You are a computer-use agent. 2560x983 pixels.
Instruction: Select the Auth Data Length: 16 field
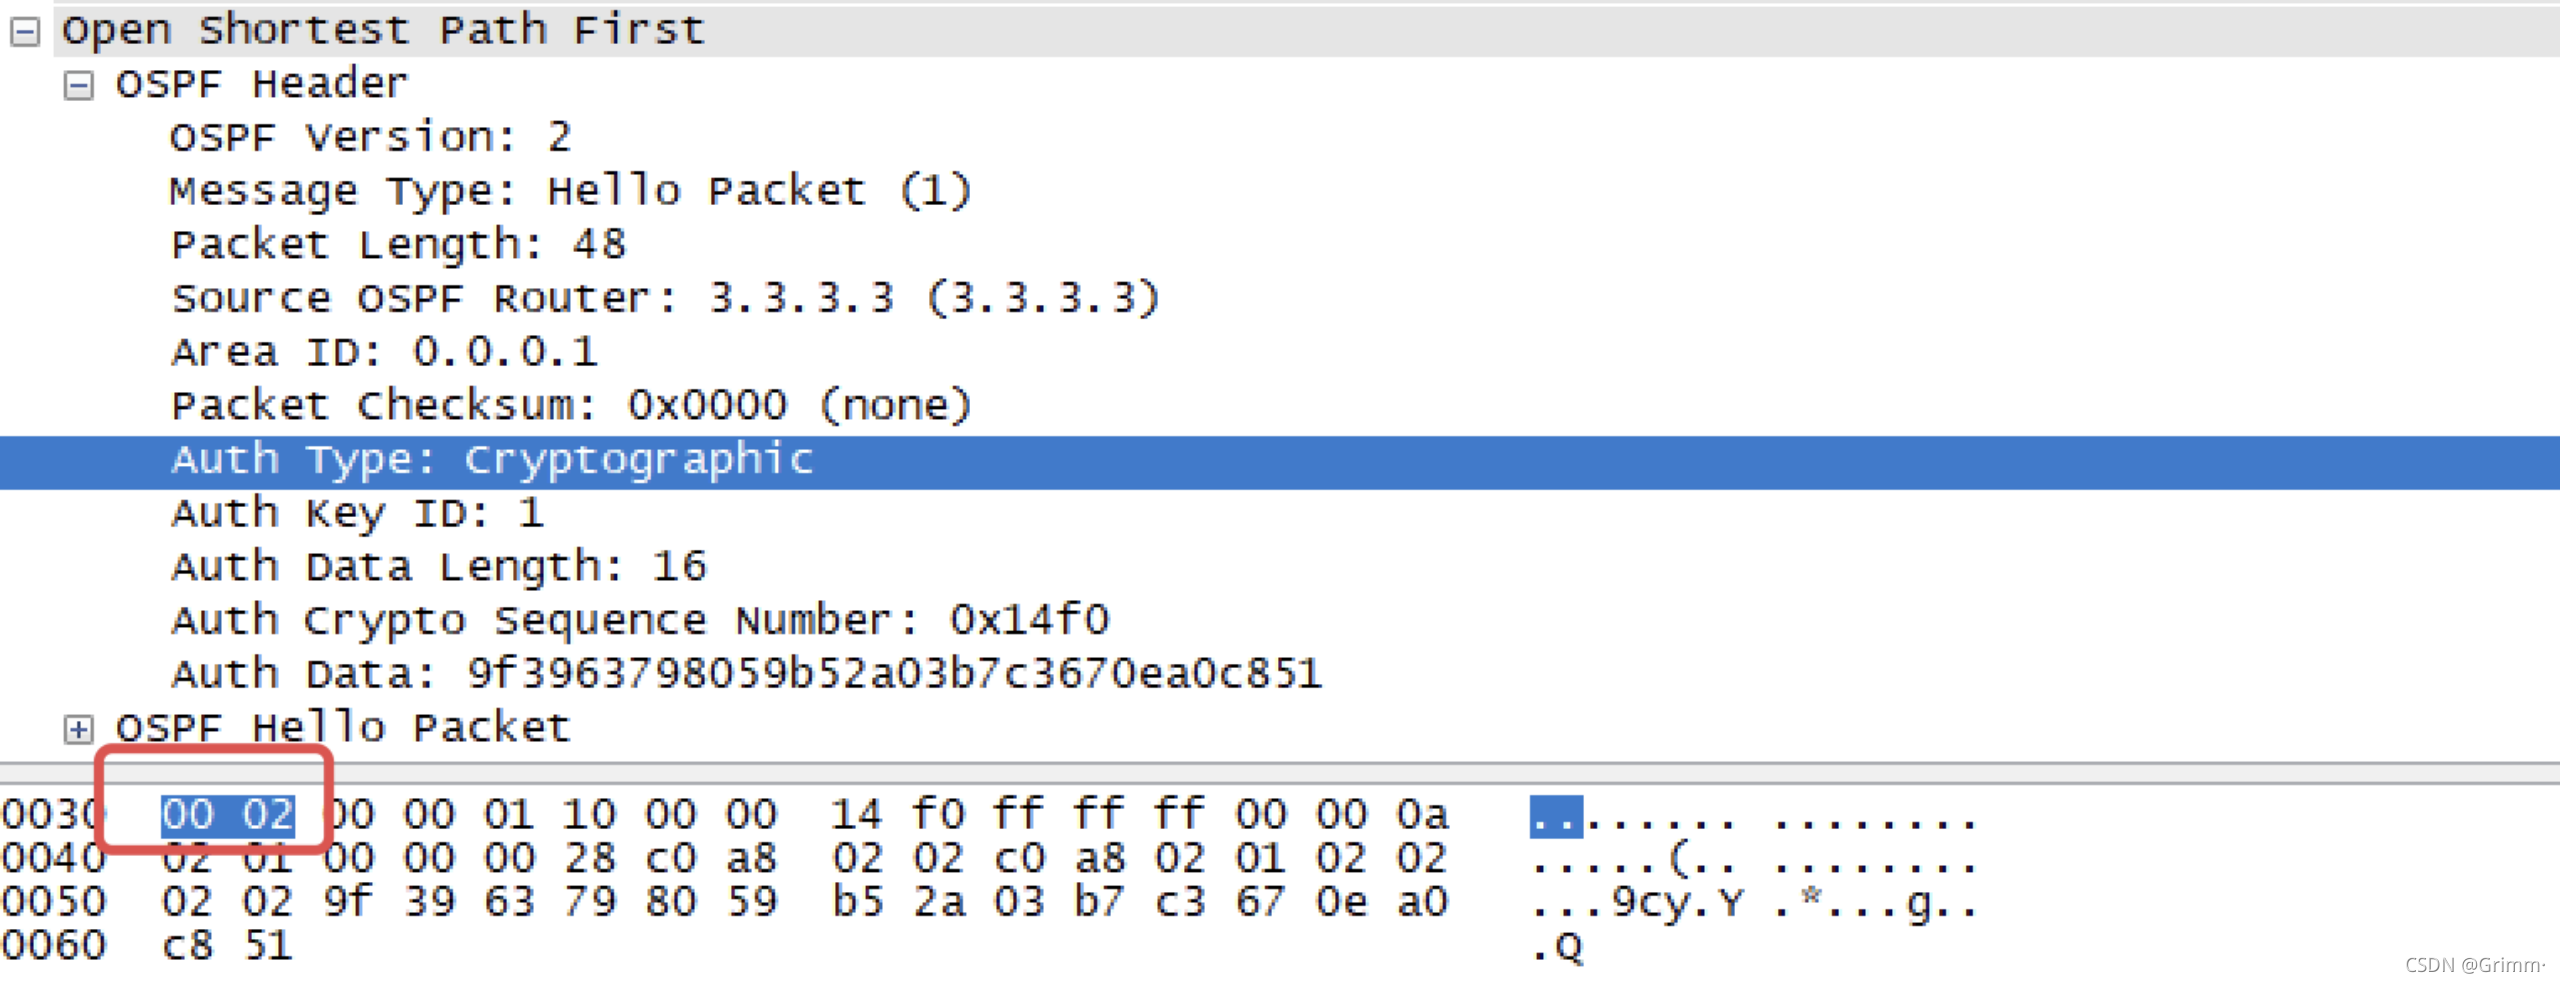pos(439,567)
